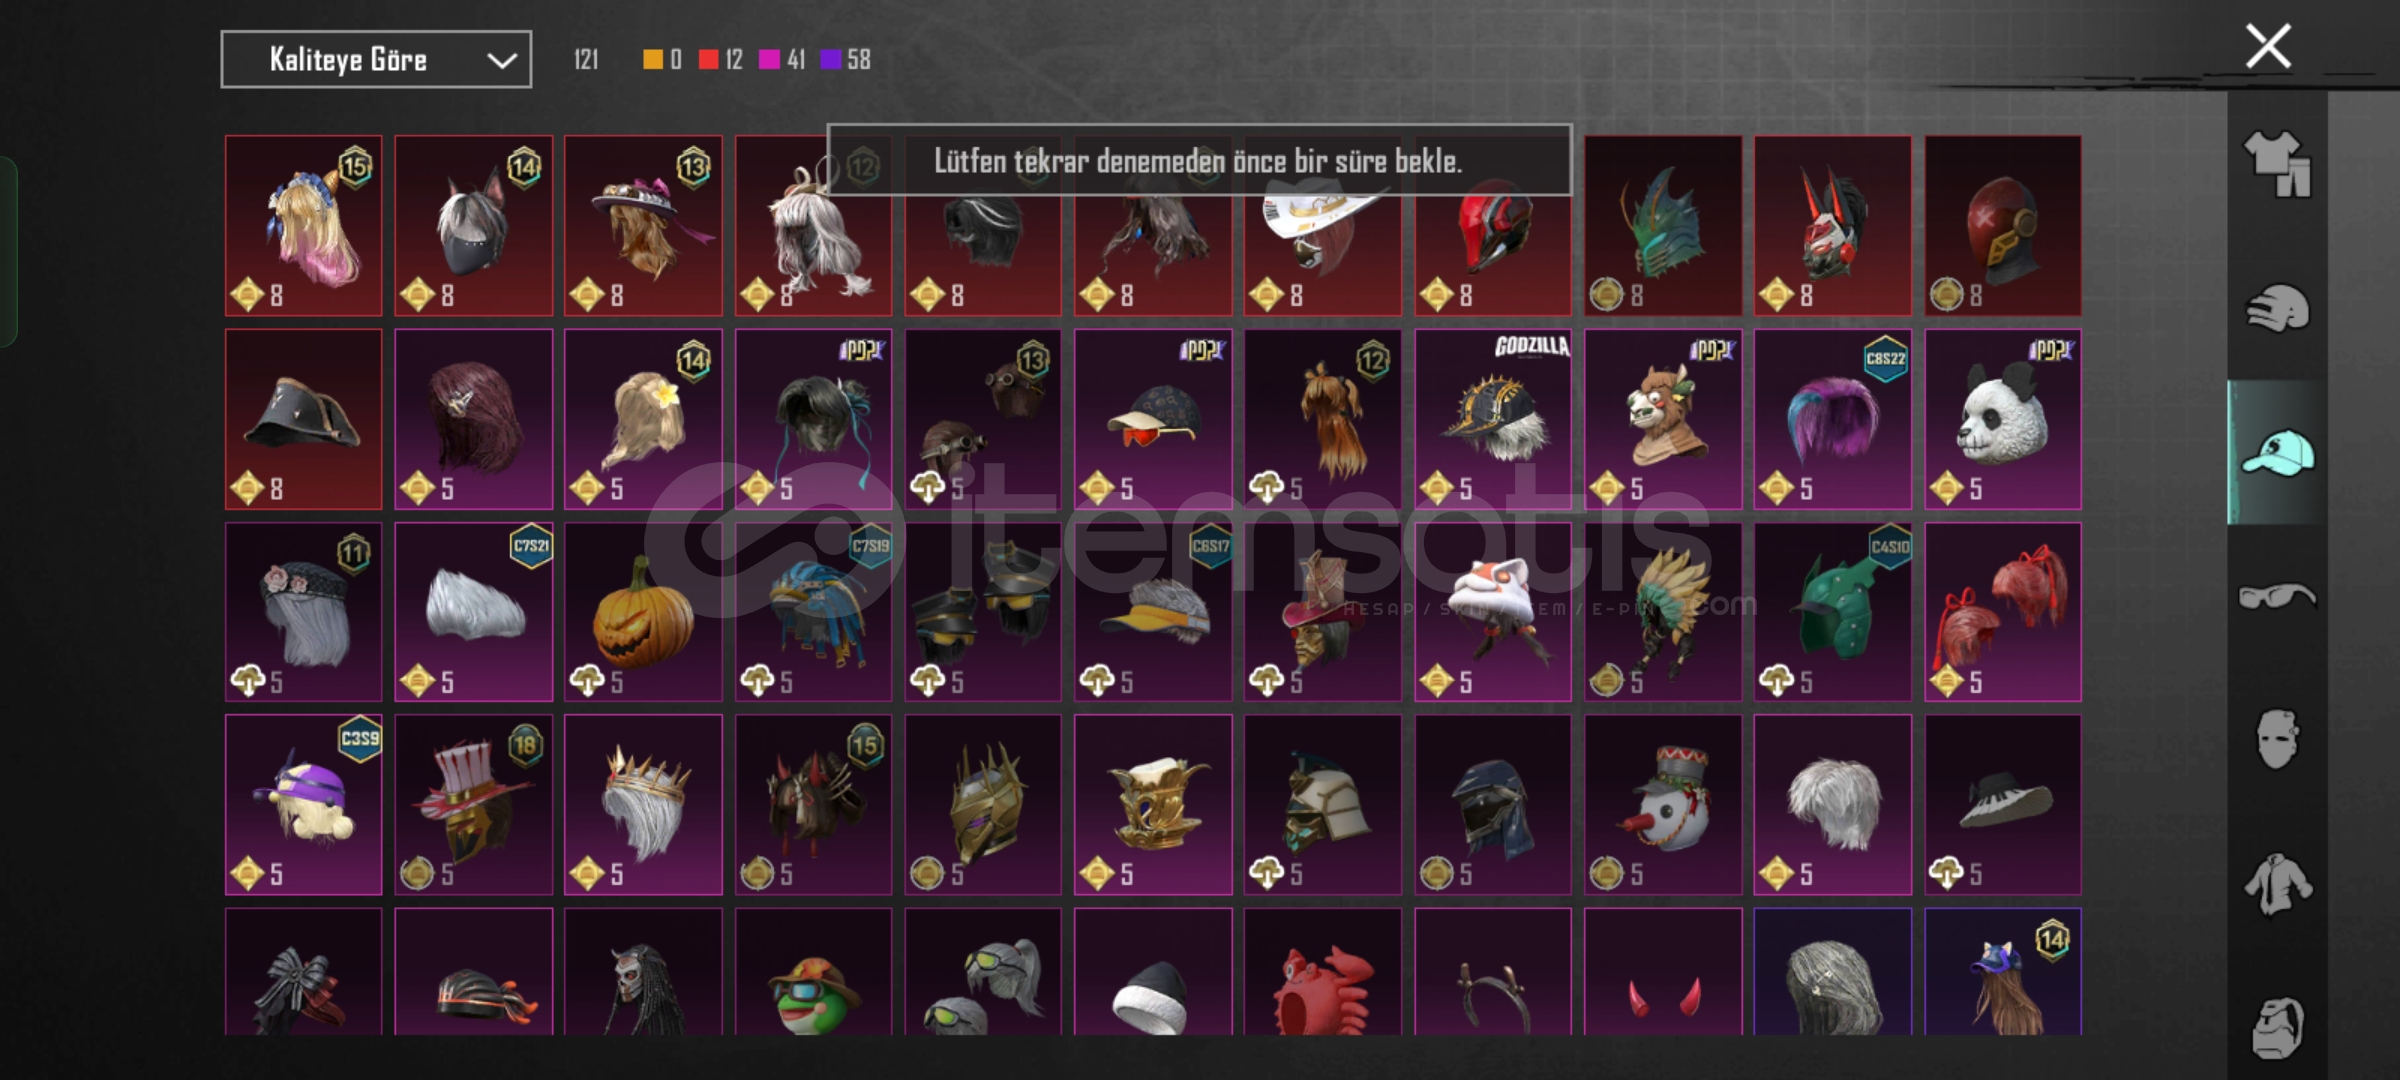Select the helmet category icon
The height and width of the screenshot is (1080, 2400).
coord(2277,308)
